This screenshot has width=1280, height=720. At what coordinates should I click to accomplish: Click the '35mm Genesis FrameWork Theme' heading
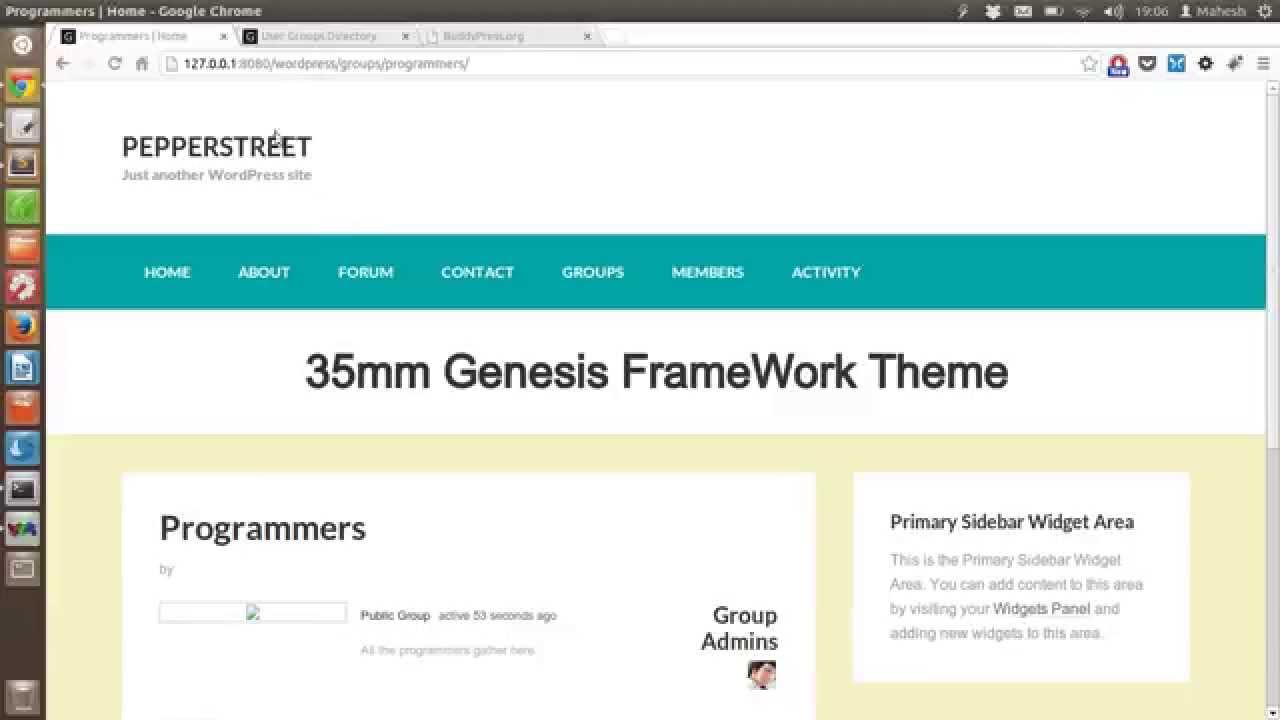pyautogui.click(x=656, y=372)
